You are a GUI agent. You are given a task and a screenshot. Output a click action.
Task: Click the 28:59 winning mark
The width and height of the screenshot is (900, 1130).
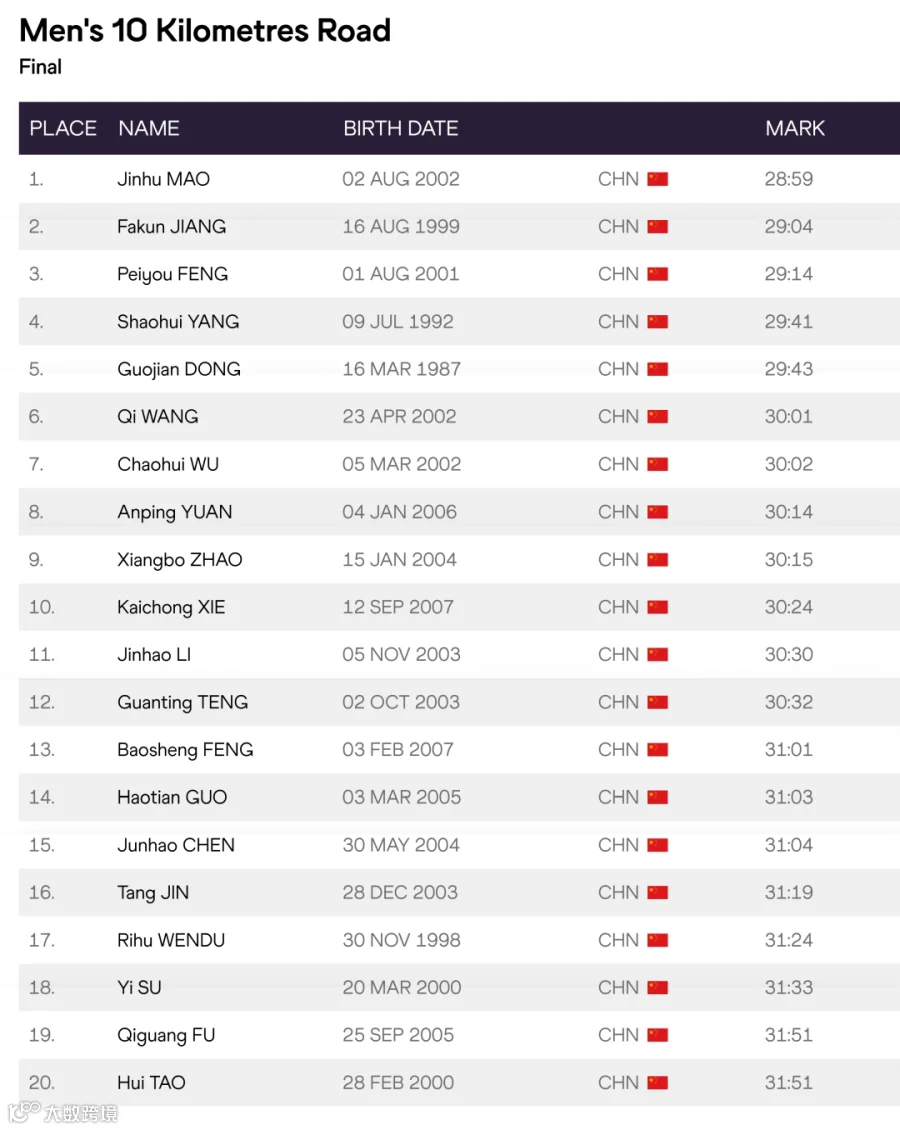(x=789, y=179)
